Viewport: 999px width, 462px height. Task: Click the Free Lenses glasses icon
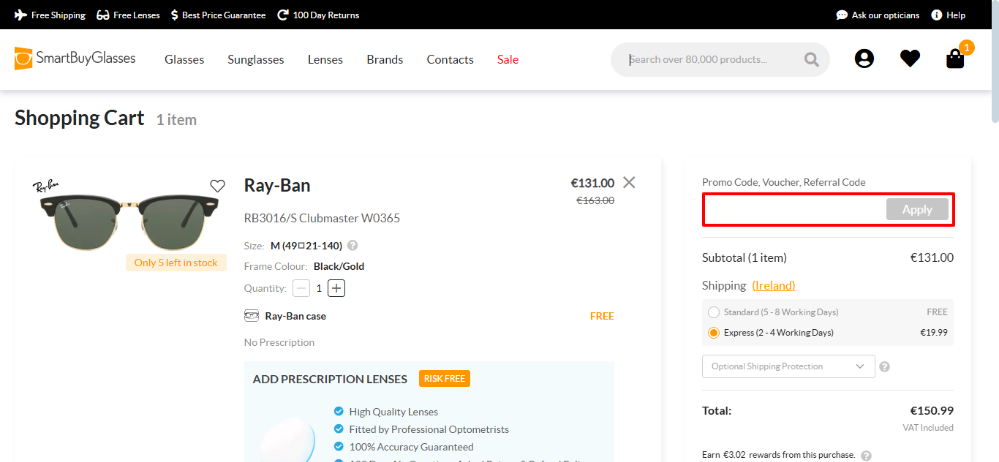[103, 15]
